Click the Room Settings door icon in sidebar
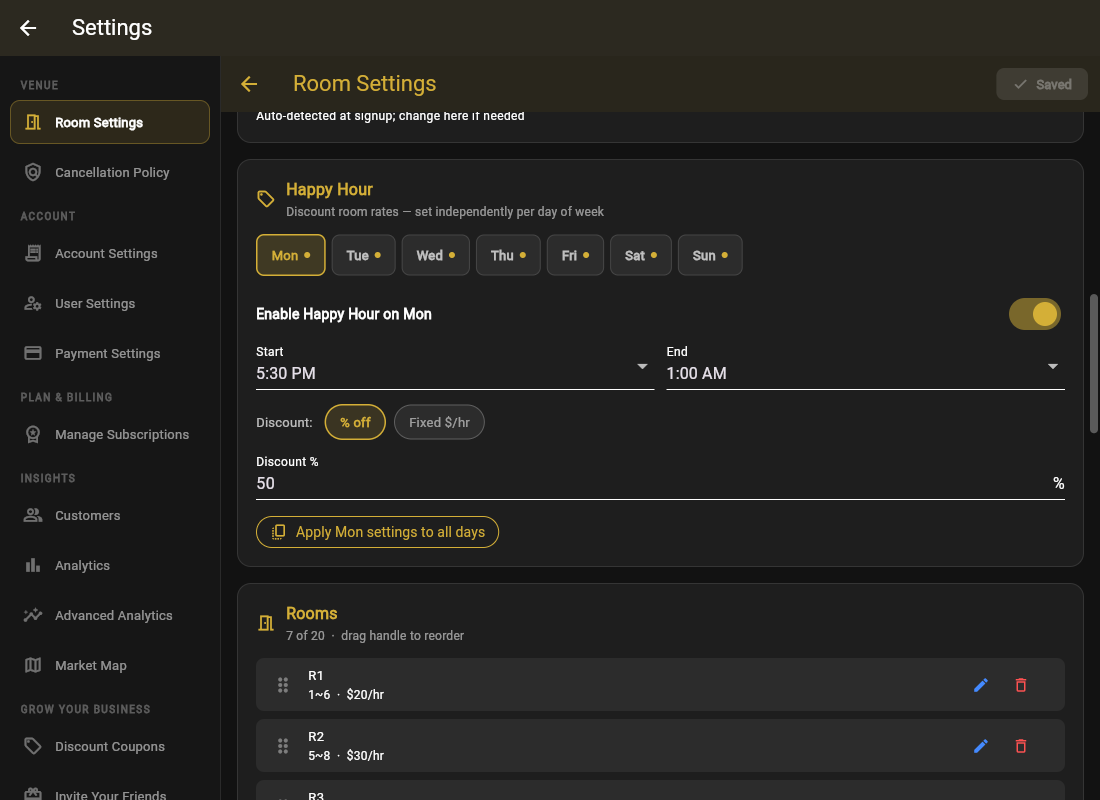This screenshot has height=800, width=1100. click(33, 122)
